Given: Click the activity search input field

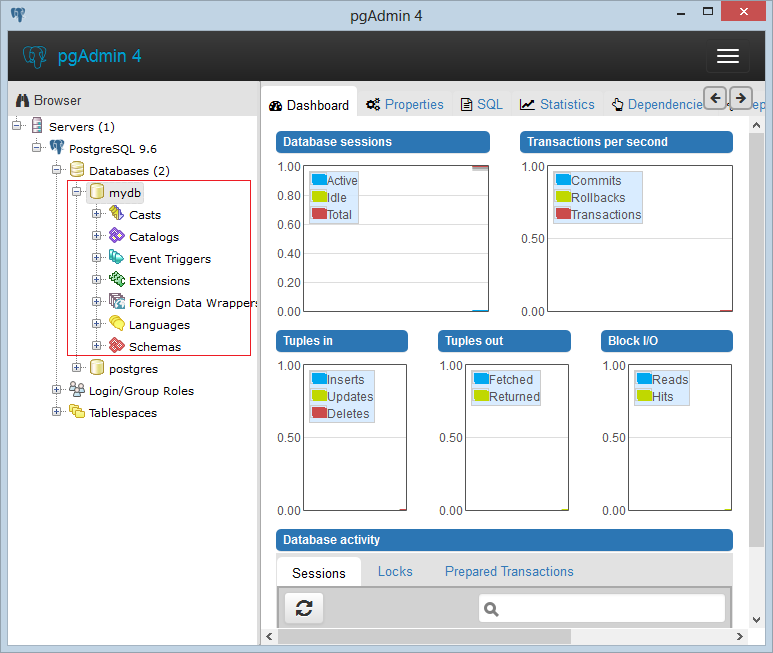Looking at the screenshot, I should [602, 609].
